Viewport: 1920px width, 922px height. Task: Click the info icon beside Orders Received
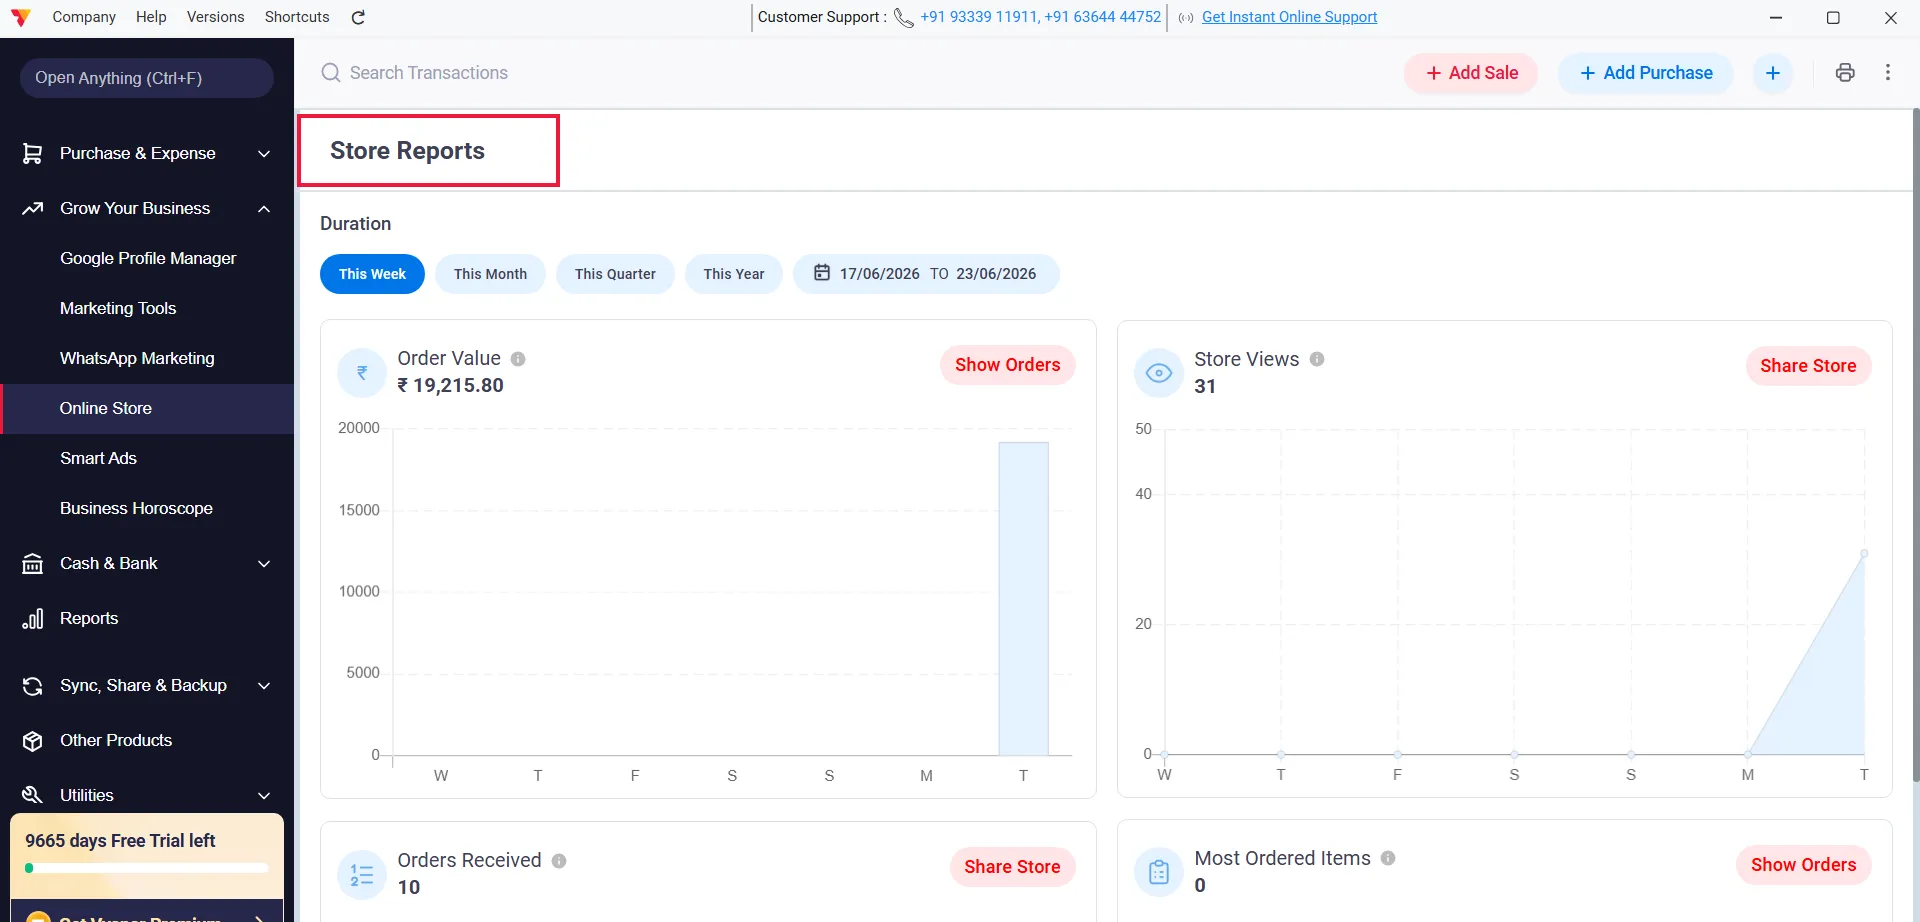pyautogui.click(x=559, y=861)
